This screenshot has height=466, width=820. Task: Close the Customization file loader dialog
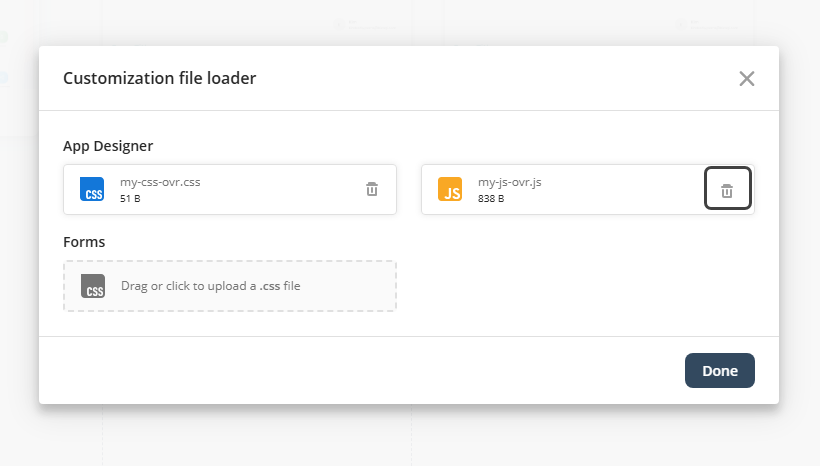coord(746,79)
